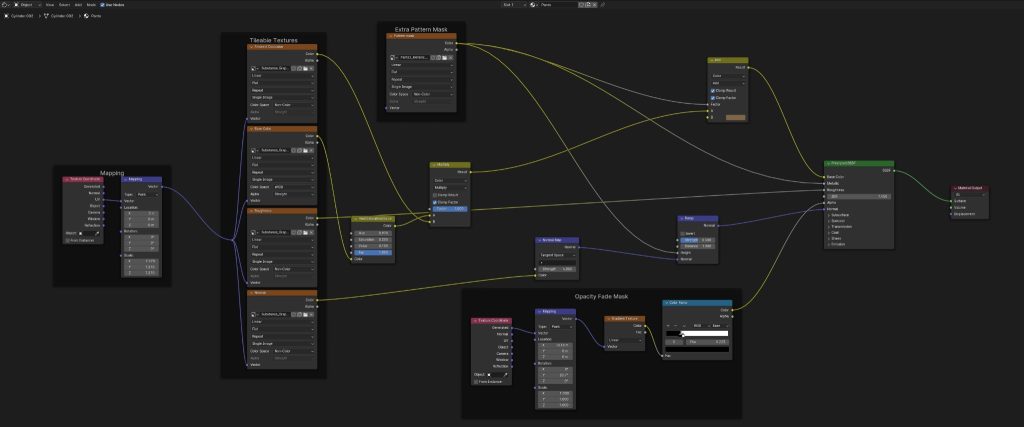Click the B color swatch in Add node

(x=735, y=117)
